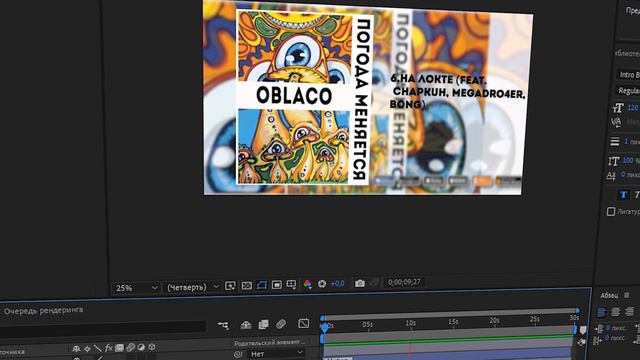Toggle the frame blending icon in timeline
The height and width of the screenshot is (360, 640).
click(263, 324)
